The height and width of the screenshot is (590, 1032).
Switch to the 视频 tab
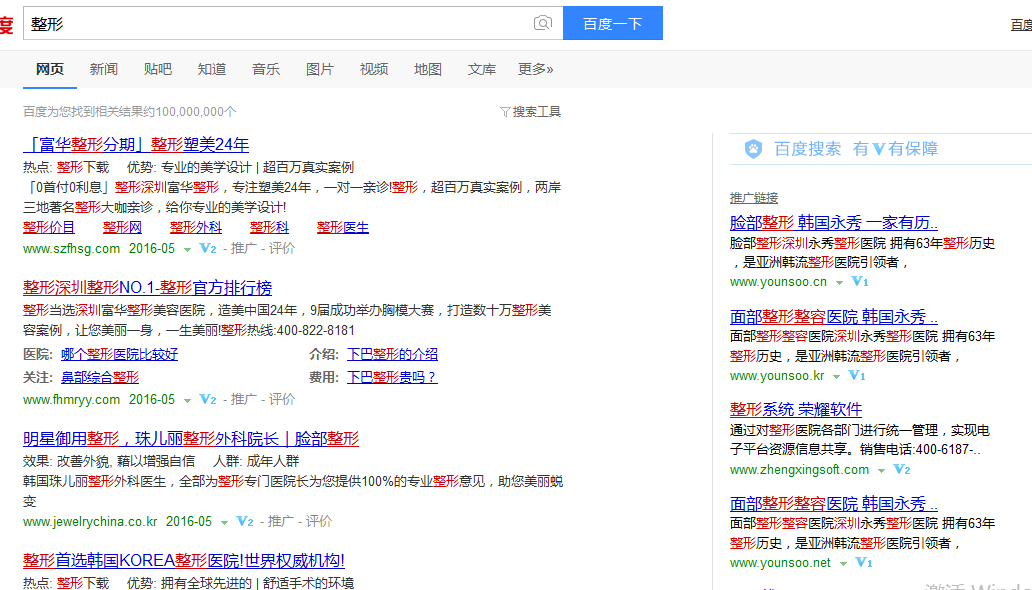click(x=374, y=69)
